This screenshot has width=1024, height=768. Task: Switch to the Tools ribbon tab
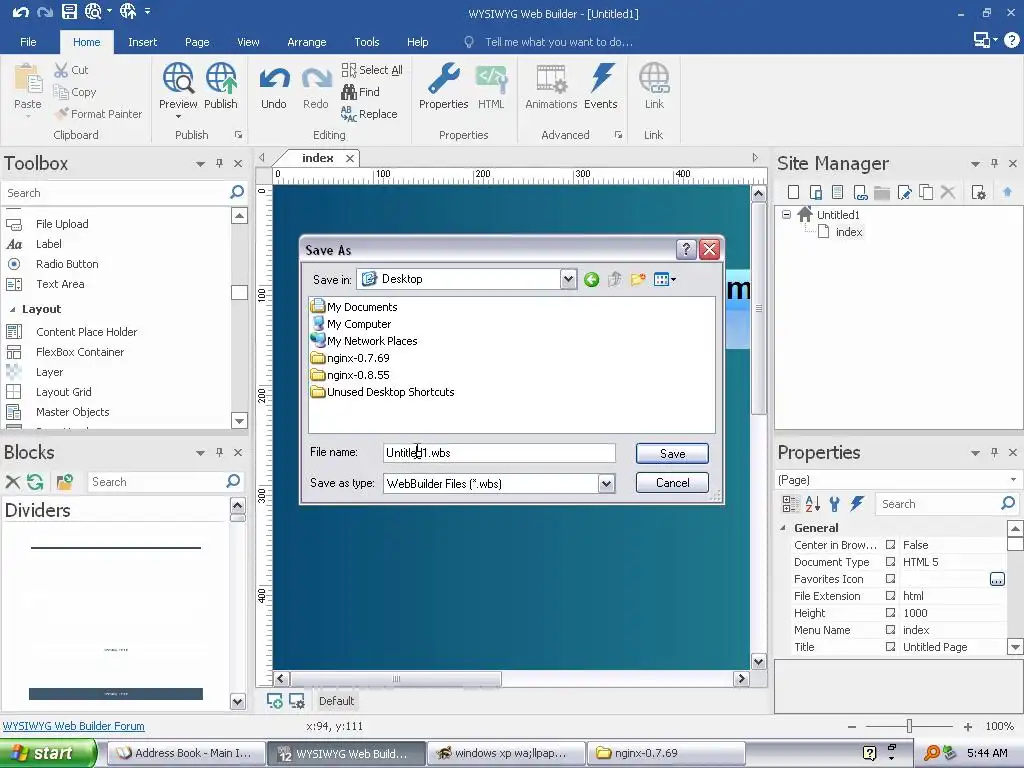point(366,42)
